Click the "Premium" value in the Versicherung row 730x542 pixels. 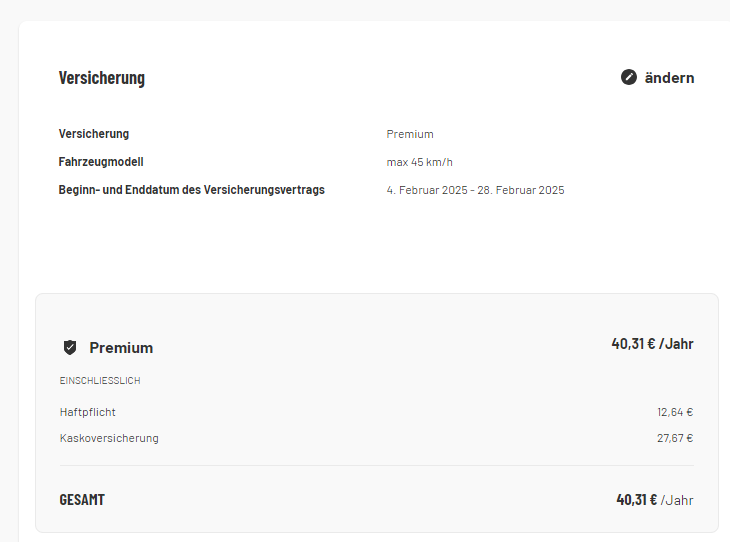(x=410, y=134)
